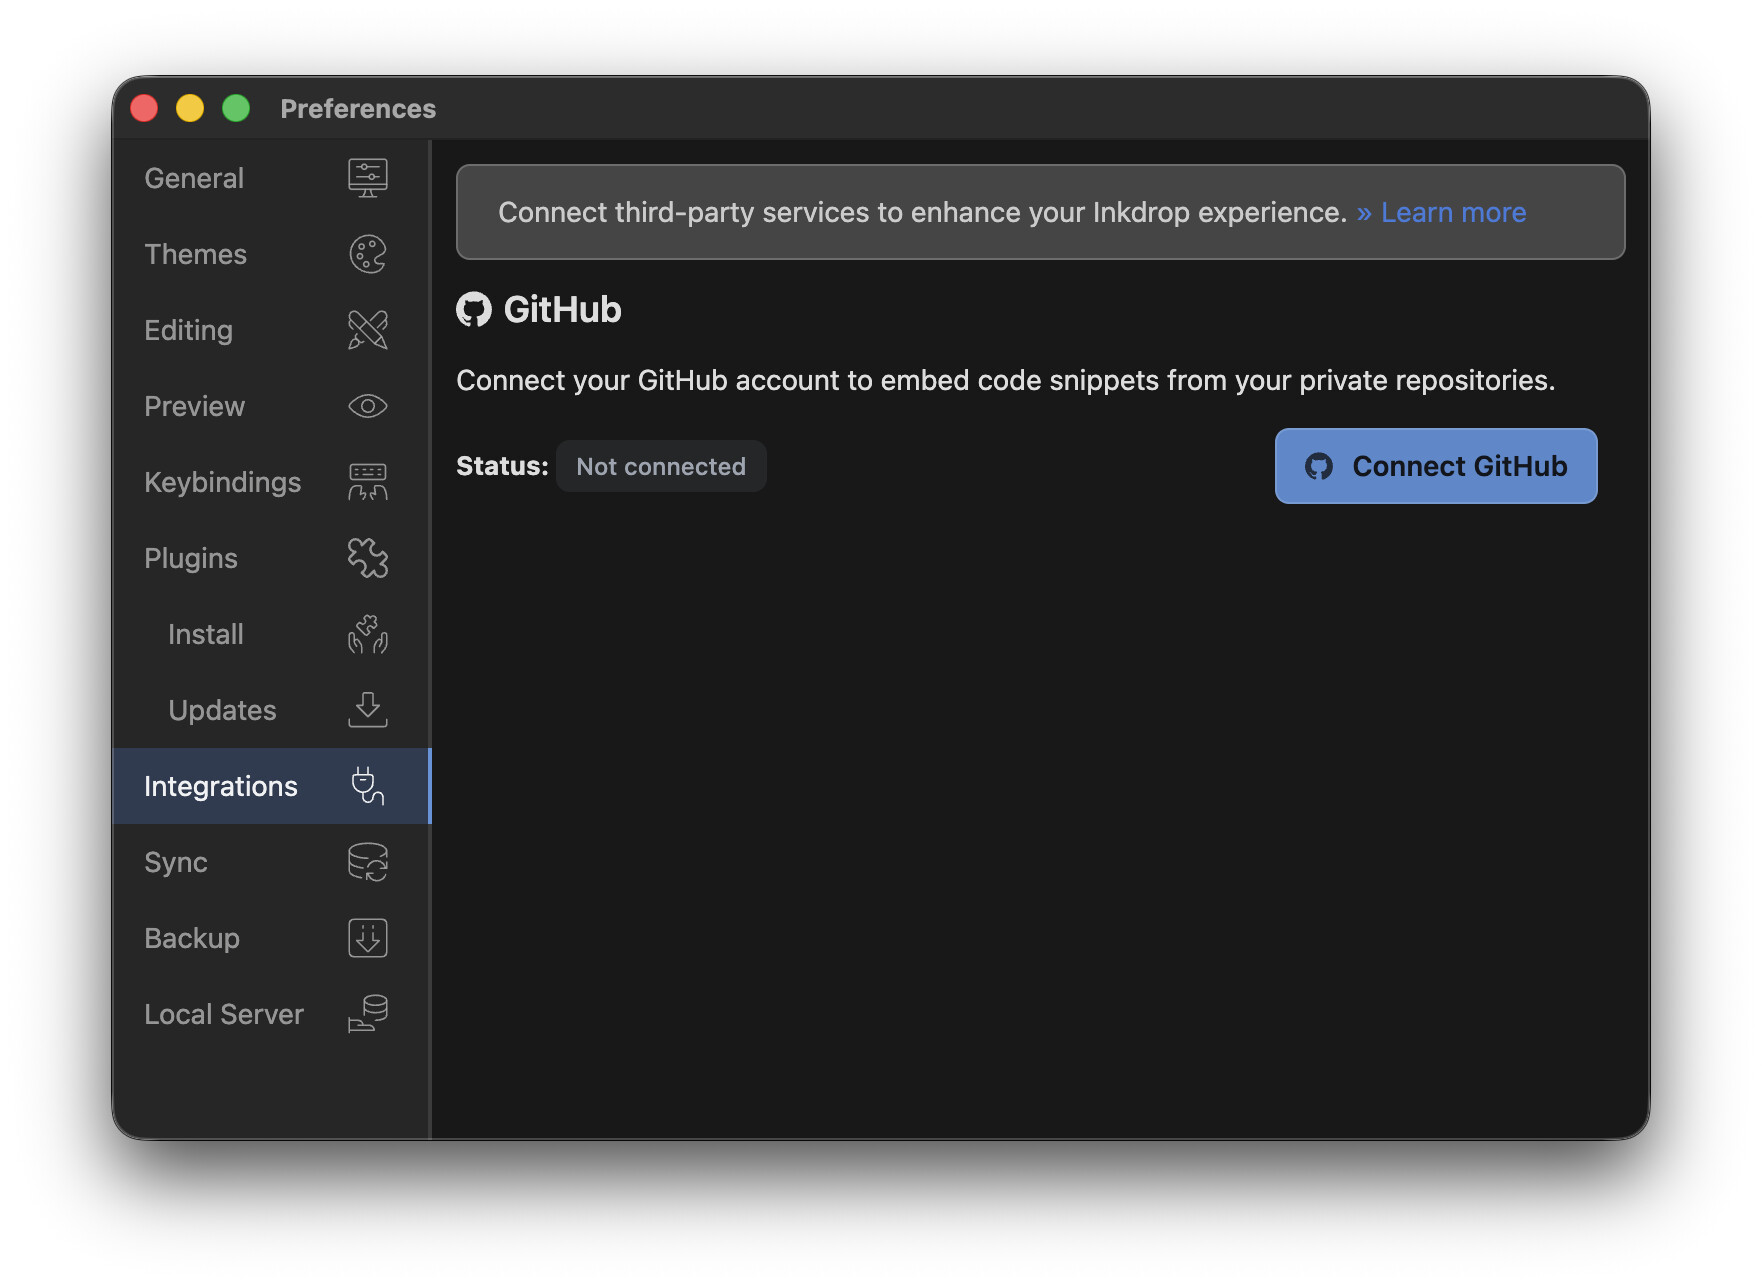Go to the Editing preferences label
The image size is (1762, 1288).
tap(188, 330)
